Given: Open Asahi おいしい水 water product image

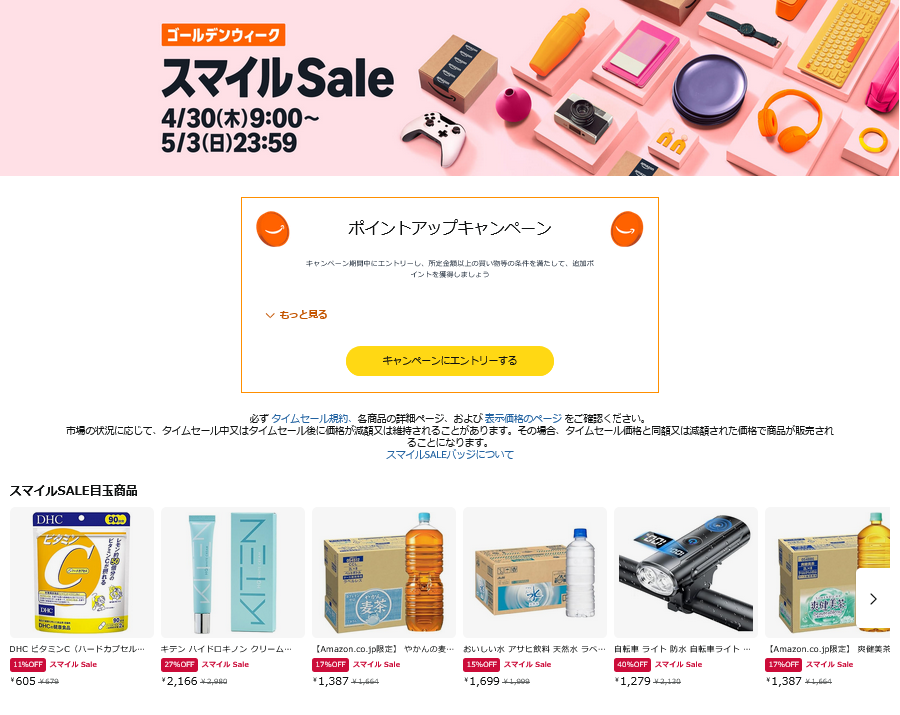Looking at the screenshot, I should (x=534, y=572).
